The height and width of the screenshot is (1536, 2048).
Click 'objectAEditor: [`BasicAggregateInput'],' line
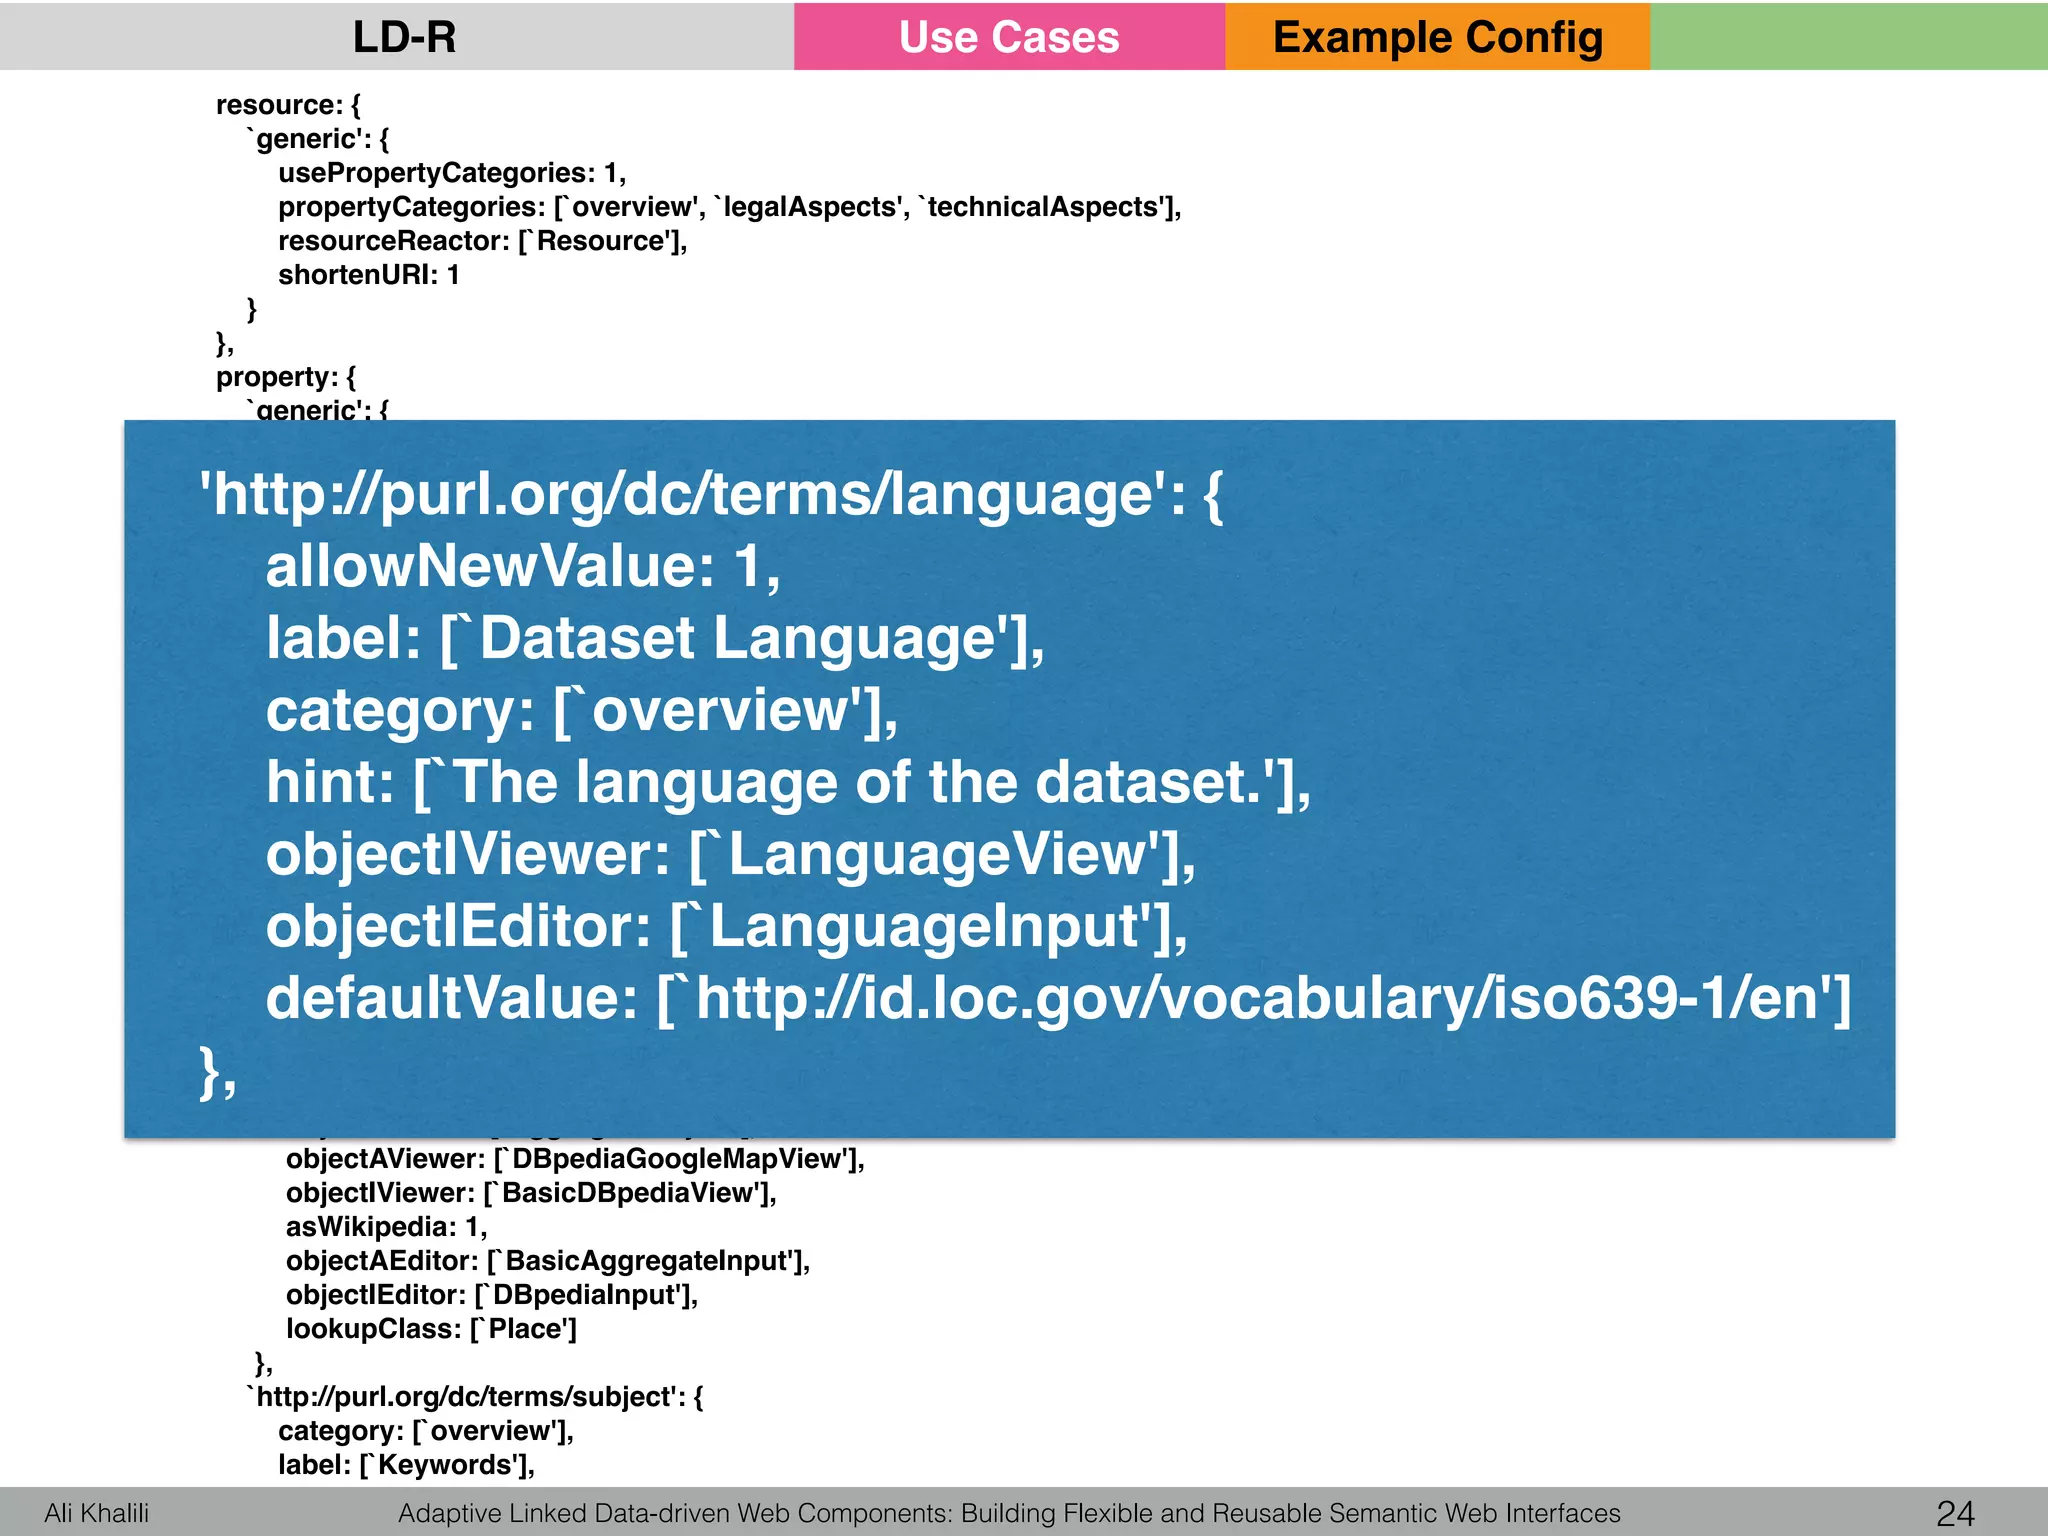click(548, 1261)
